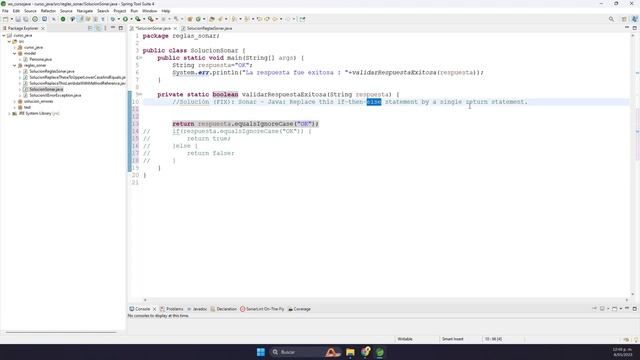Open the File menu
Viewport: 640px width, 360px height.
pyautogui.click(x=5, y=11)
